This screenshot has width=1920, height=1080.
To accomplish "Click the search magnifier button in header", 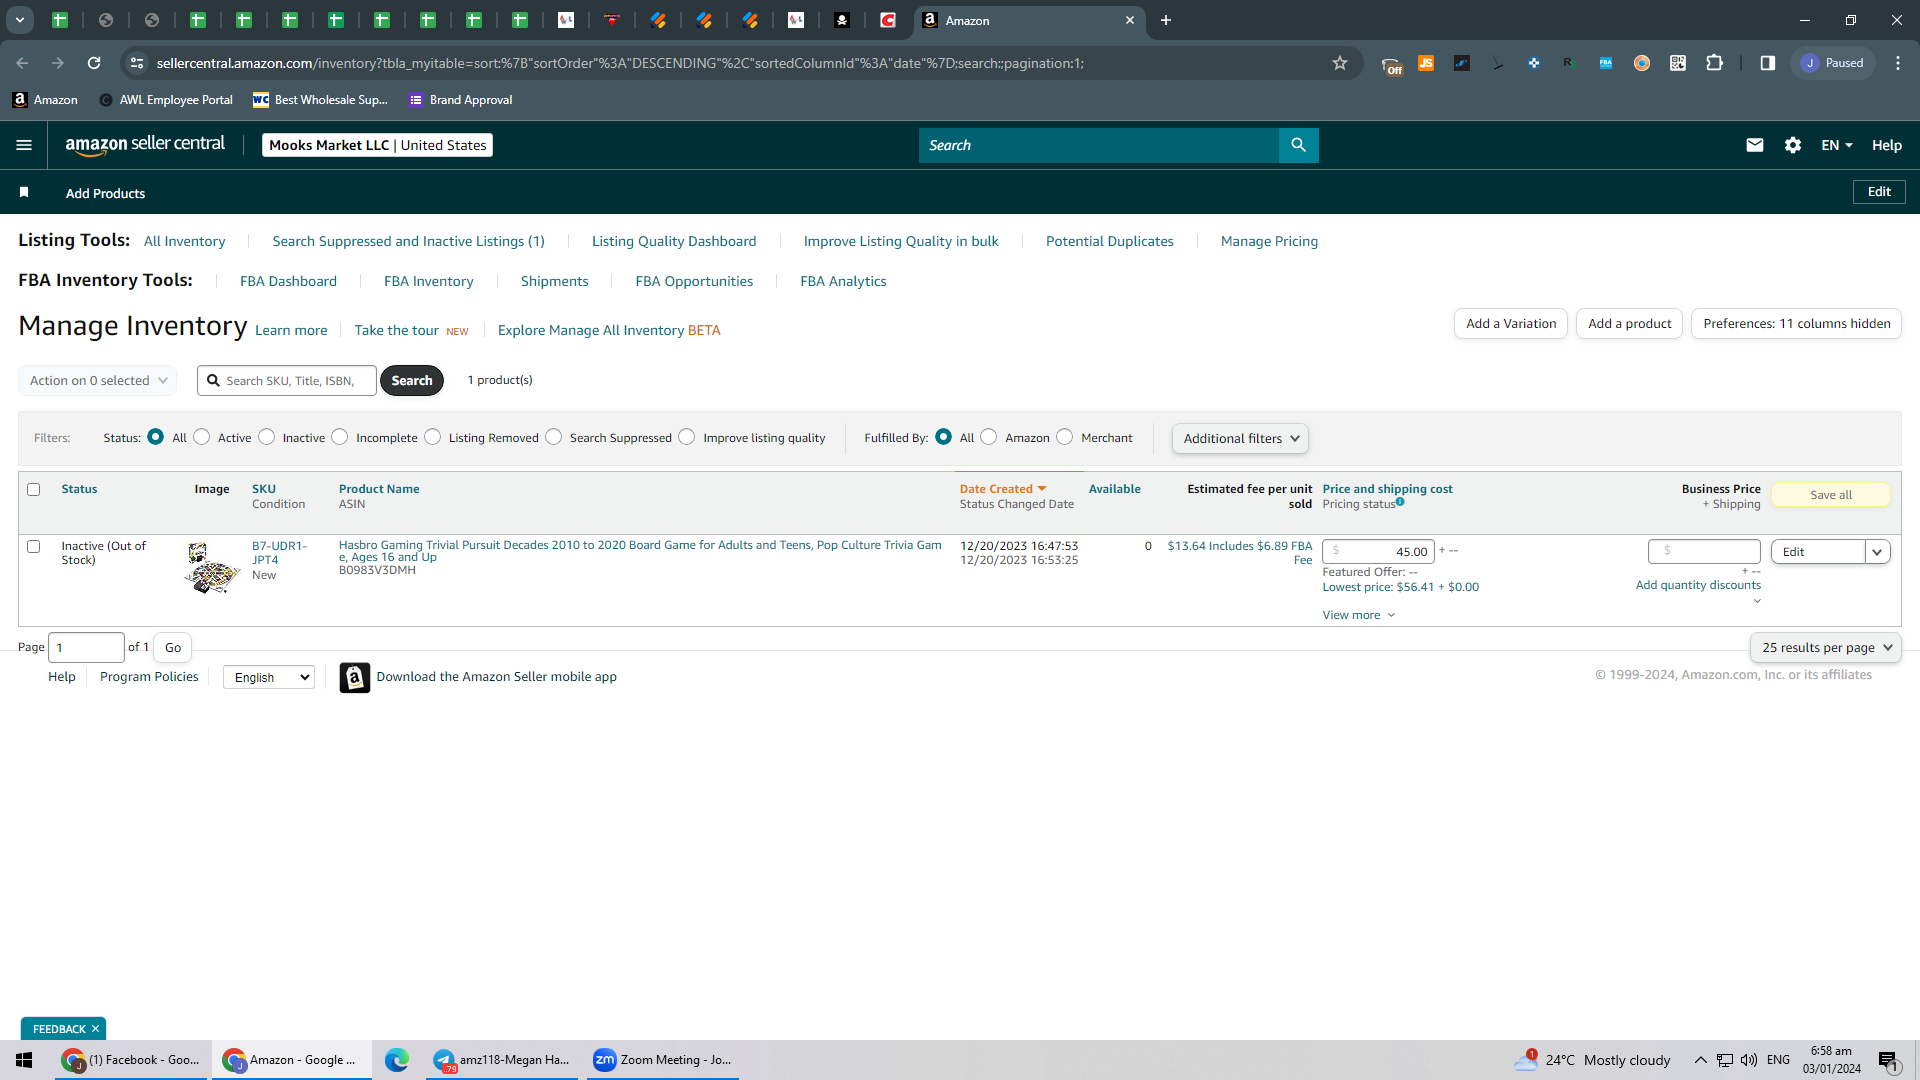I will click(x=1298, y=145).
